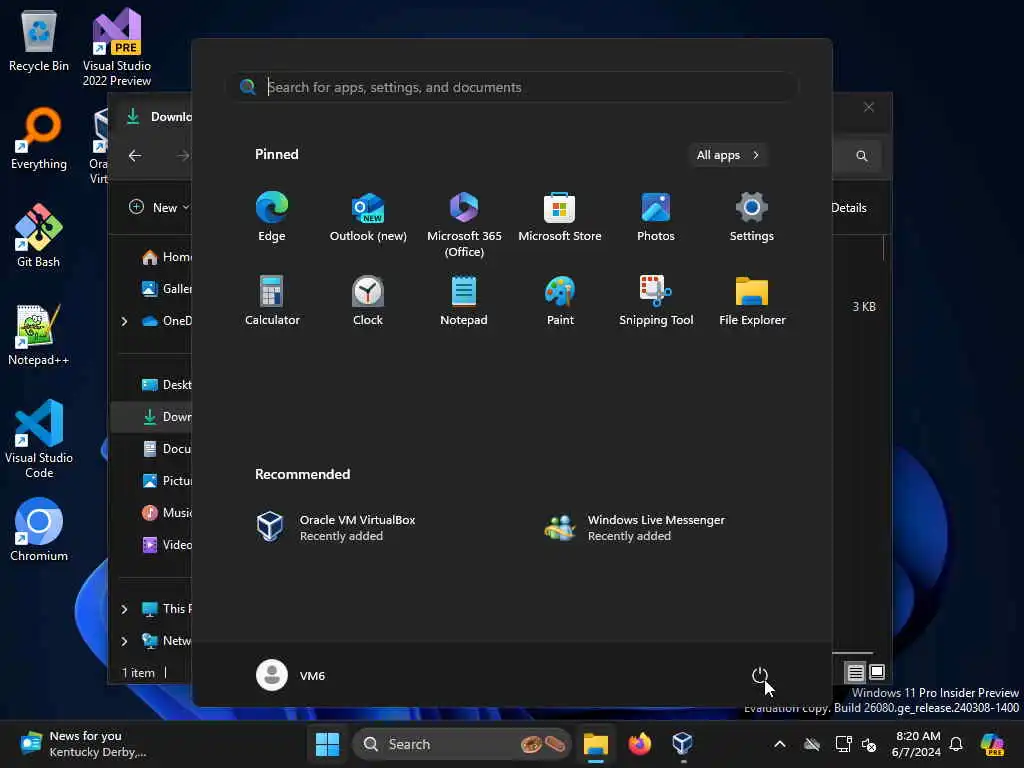The width and height of the screenshot is (1024, 768).
Task: Click Explorer search magnifier icon
Action: pos(861,155)
